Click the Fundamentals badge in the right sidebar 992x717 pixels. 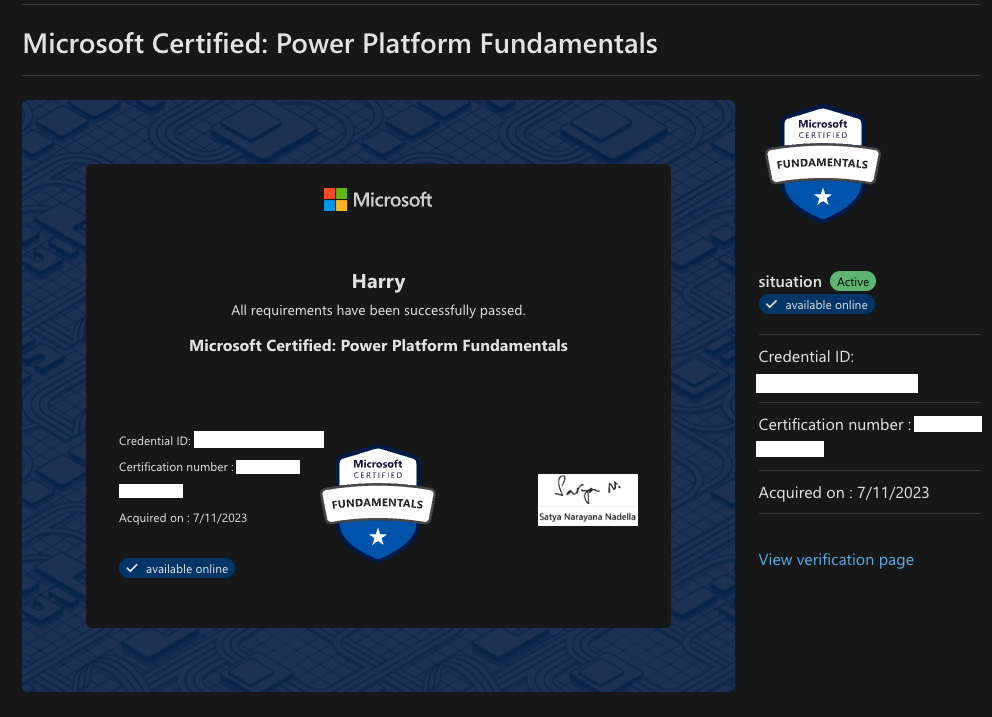(x=822, y=164)
